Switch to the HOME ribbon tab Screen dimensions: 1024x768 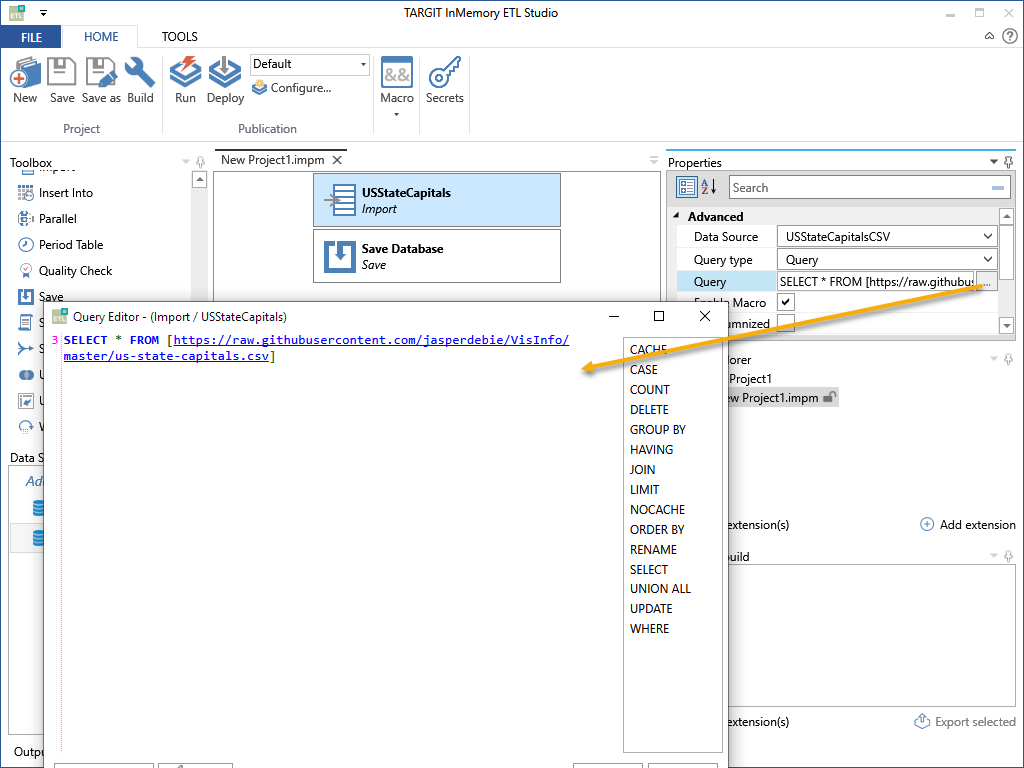point(101,37)
